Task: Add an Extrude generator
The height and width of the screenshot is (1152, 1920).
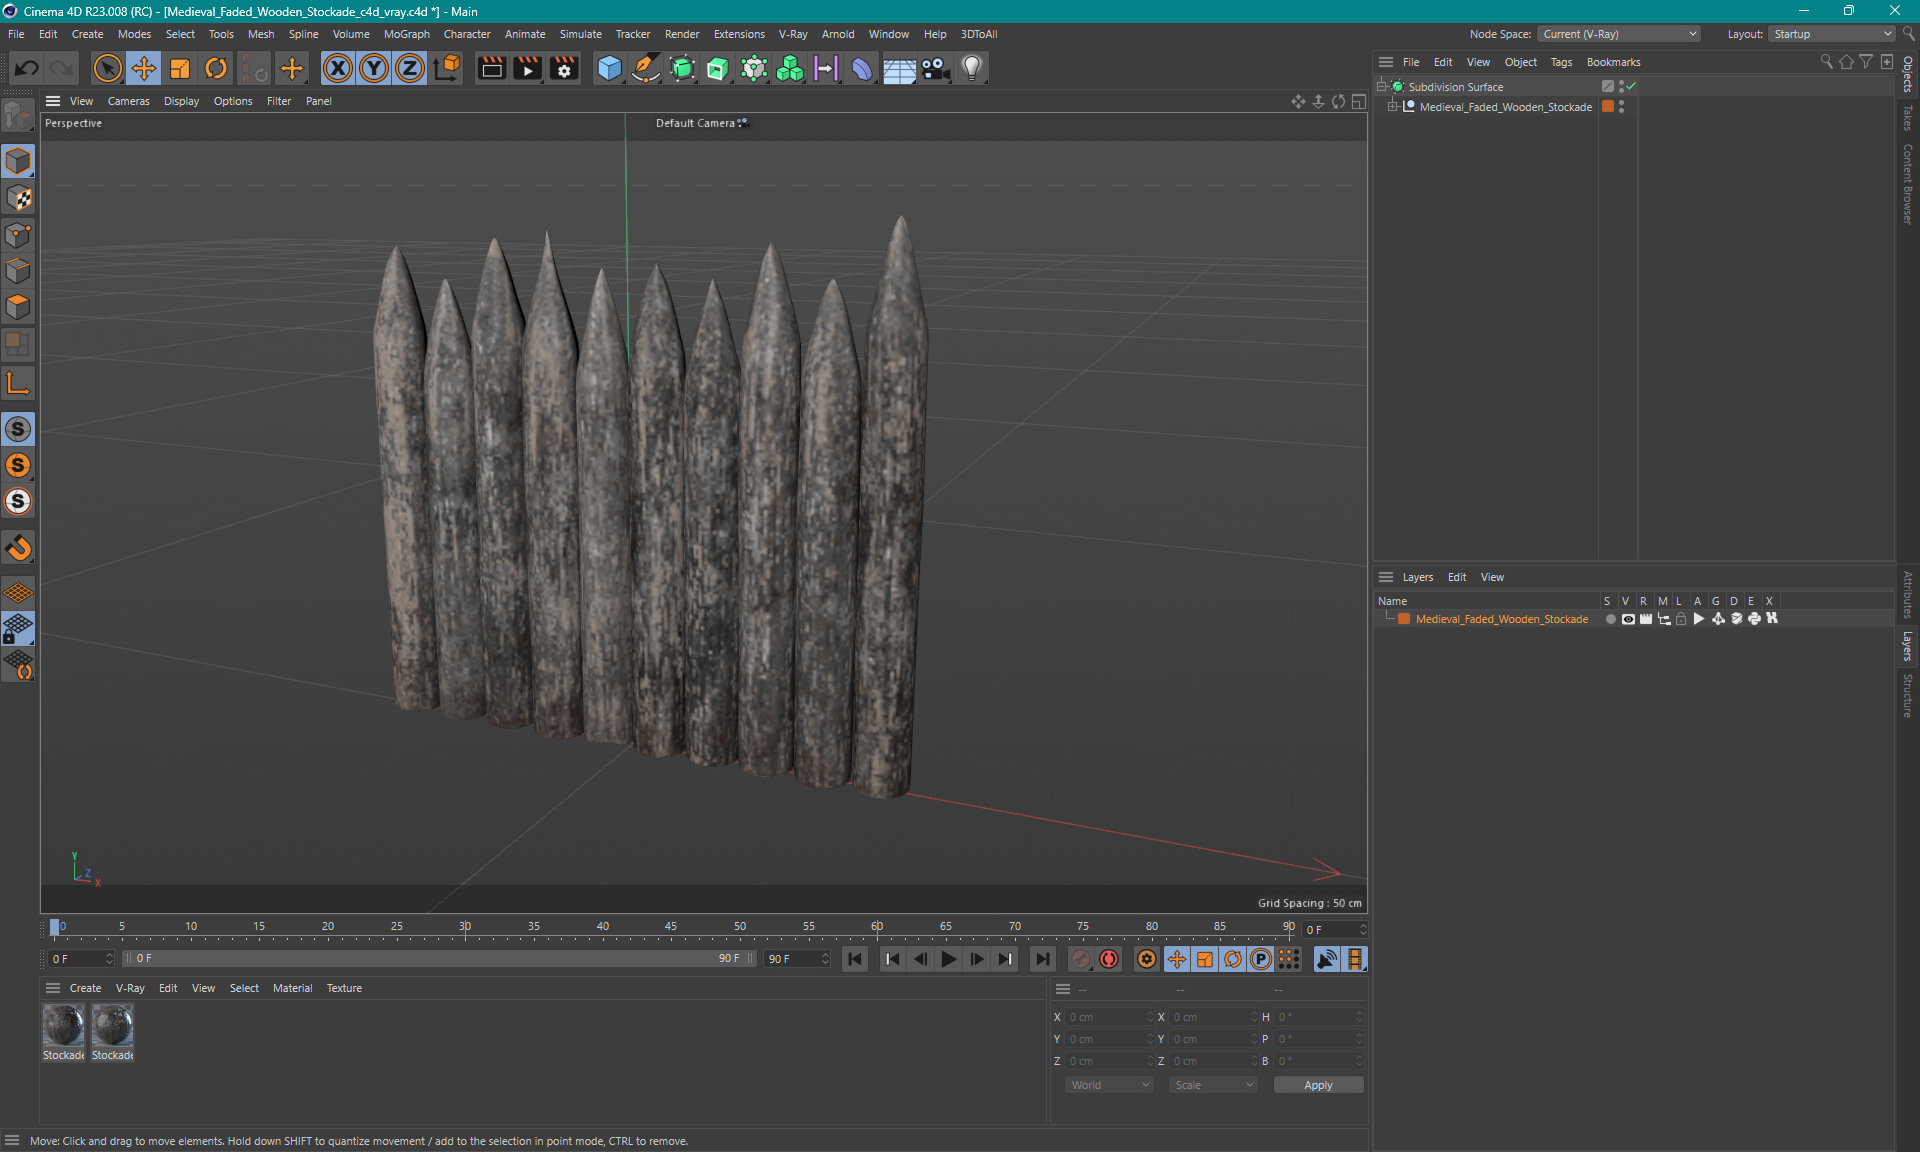Action: coord(718,68)
